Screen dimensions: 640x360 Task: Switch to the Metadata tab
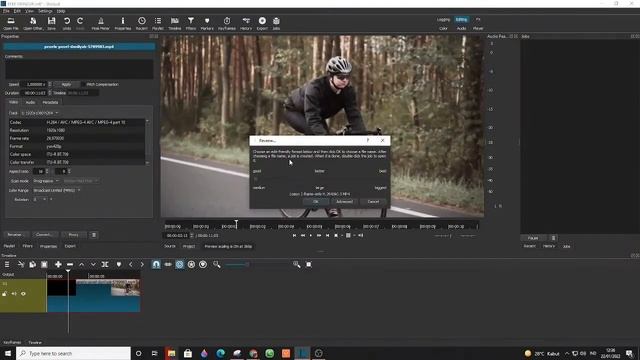click(x=50, y=102)
